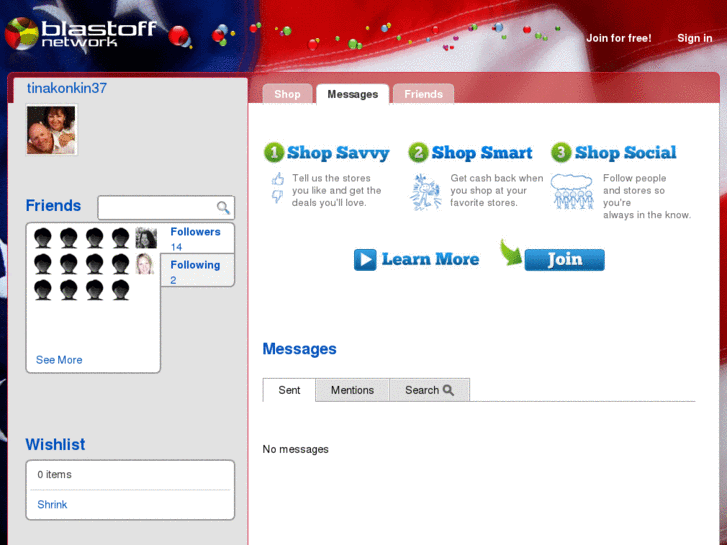727x545 pixels.
Task: Click the thumbs up thumbs down icon
Action: pyautogui.click(x=278, y=188)
